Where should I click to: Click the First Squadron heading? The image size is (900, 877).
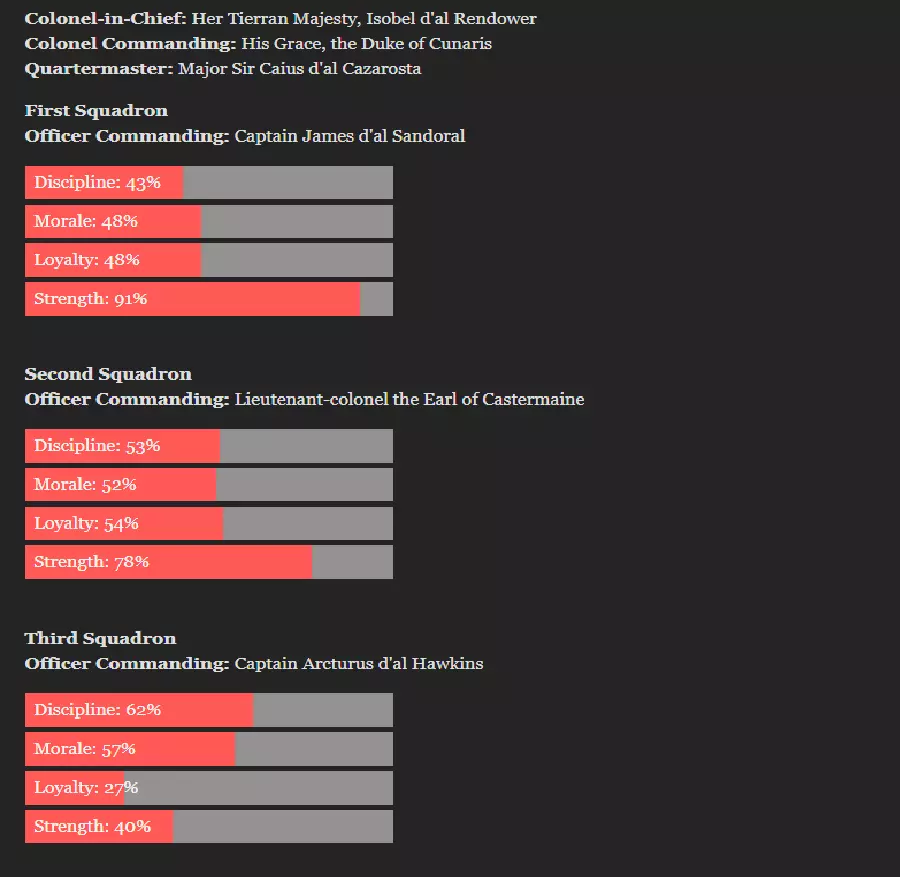(x=96, y=111)
